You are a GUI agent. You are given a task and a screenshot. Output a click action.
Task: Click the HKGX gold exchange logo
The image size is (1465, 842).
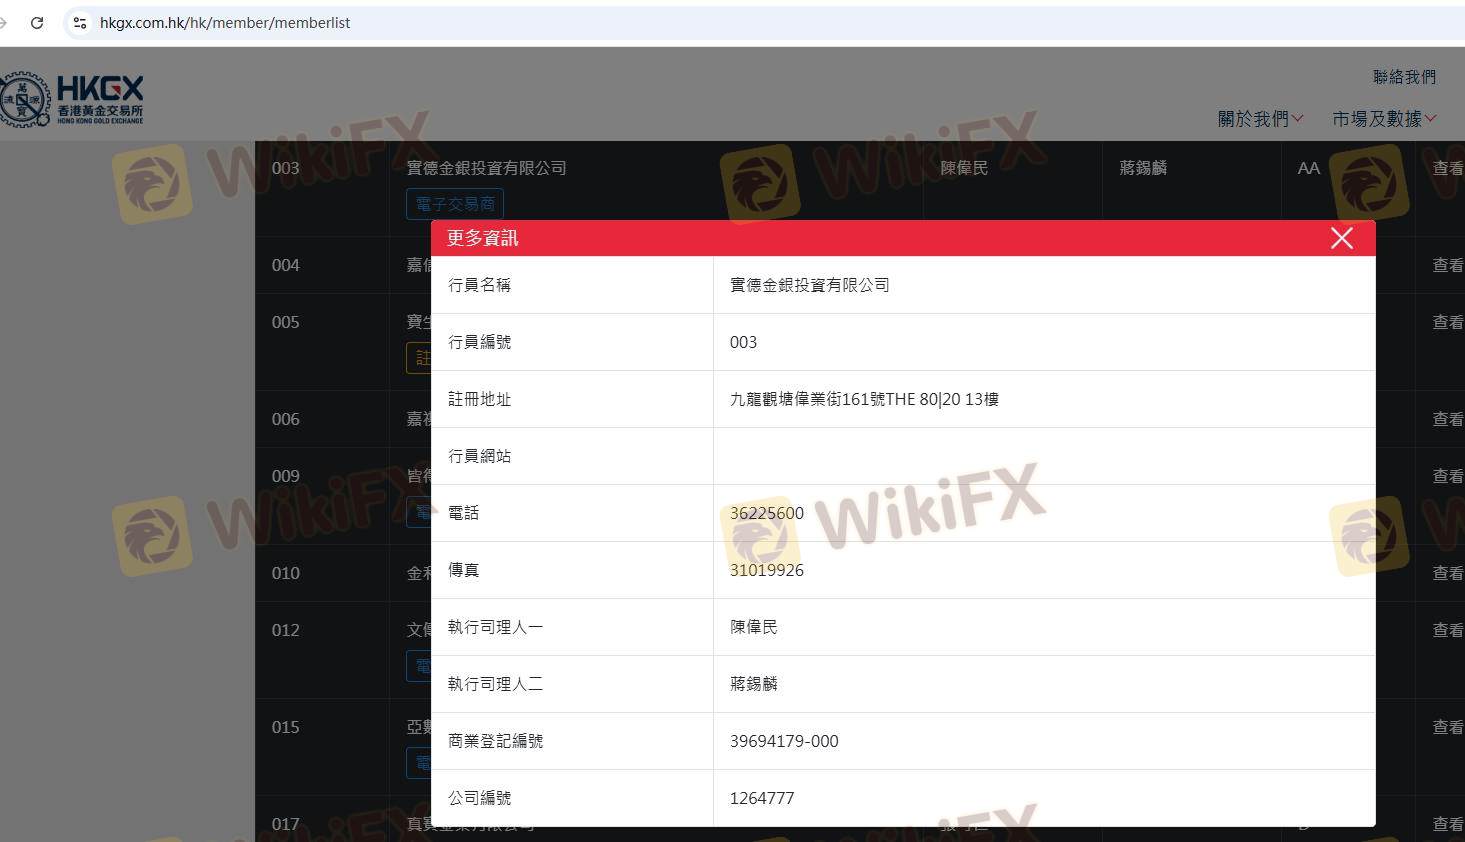click(72, 99)
